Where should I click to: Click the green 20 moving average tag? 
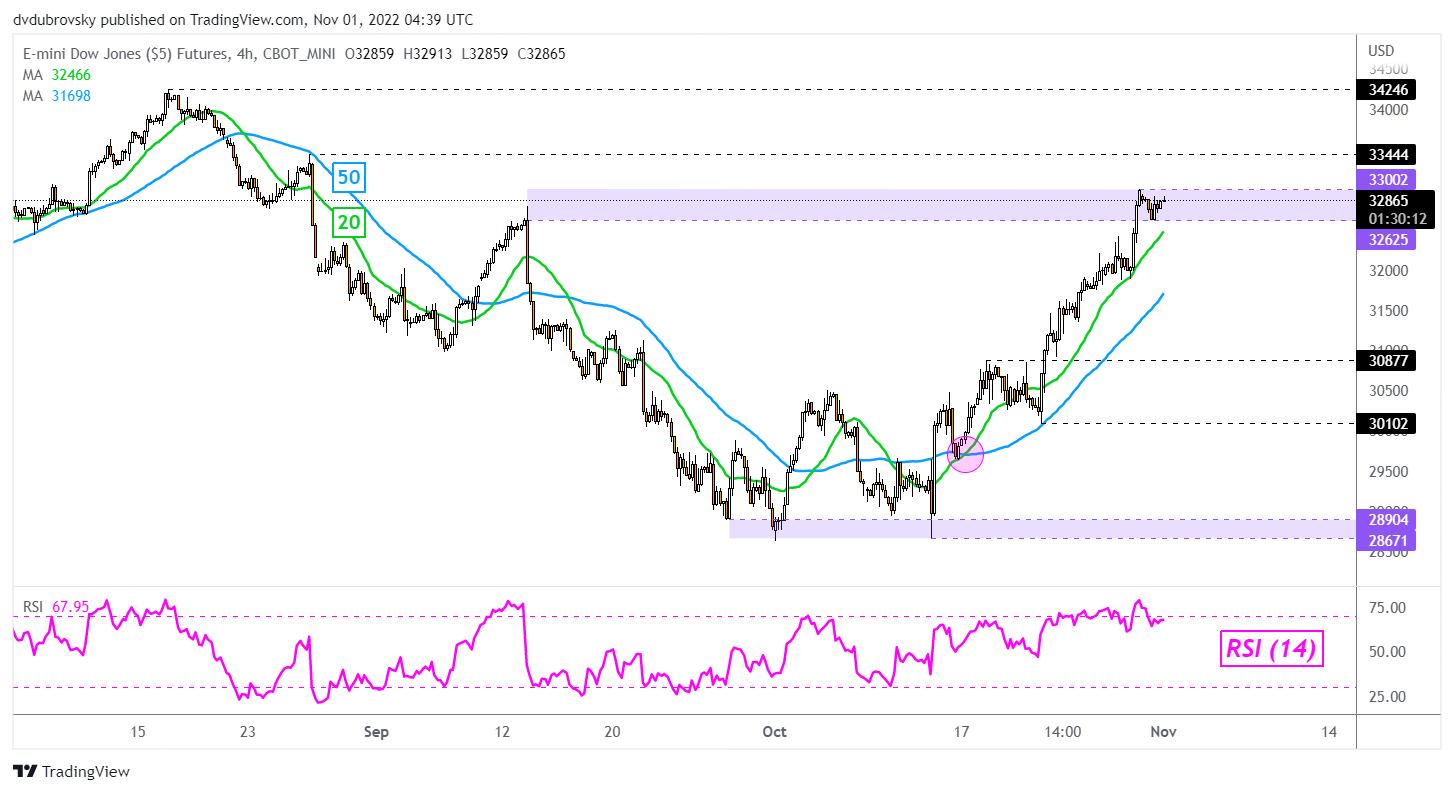pos(348,222)
